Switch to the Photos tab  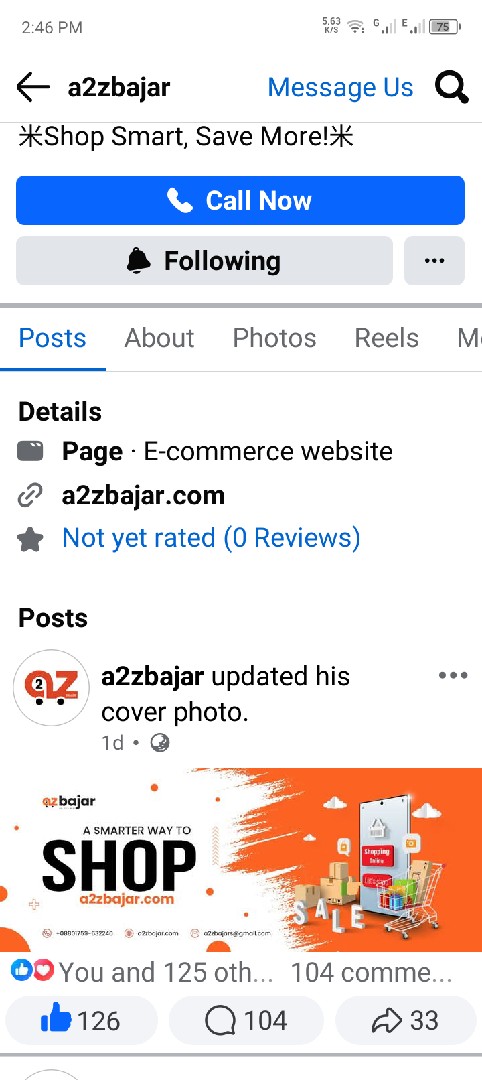[274, 338]
